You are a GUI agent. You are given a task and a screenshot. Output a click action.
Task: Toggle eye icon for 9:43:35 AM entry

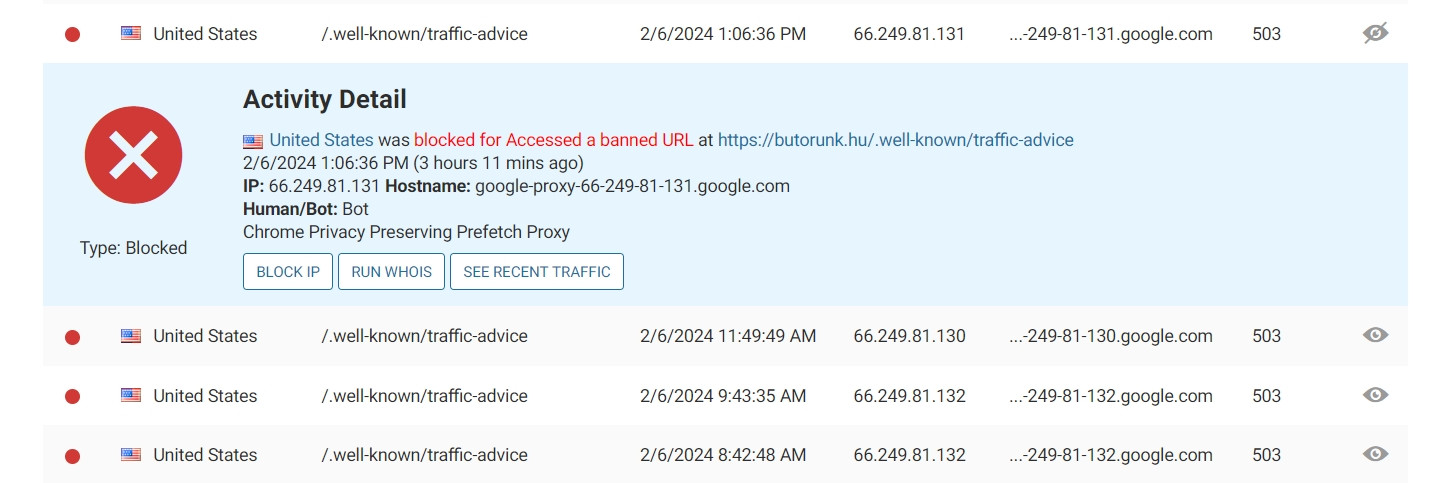click(x=1376, y=395)
